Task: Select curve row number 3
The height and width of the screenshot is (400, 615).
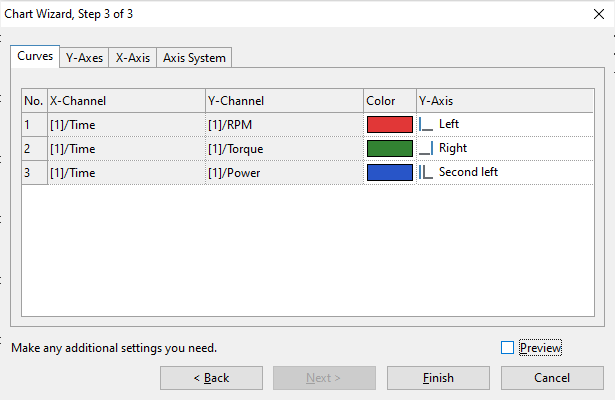Action: [x=33, y=172]
